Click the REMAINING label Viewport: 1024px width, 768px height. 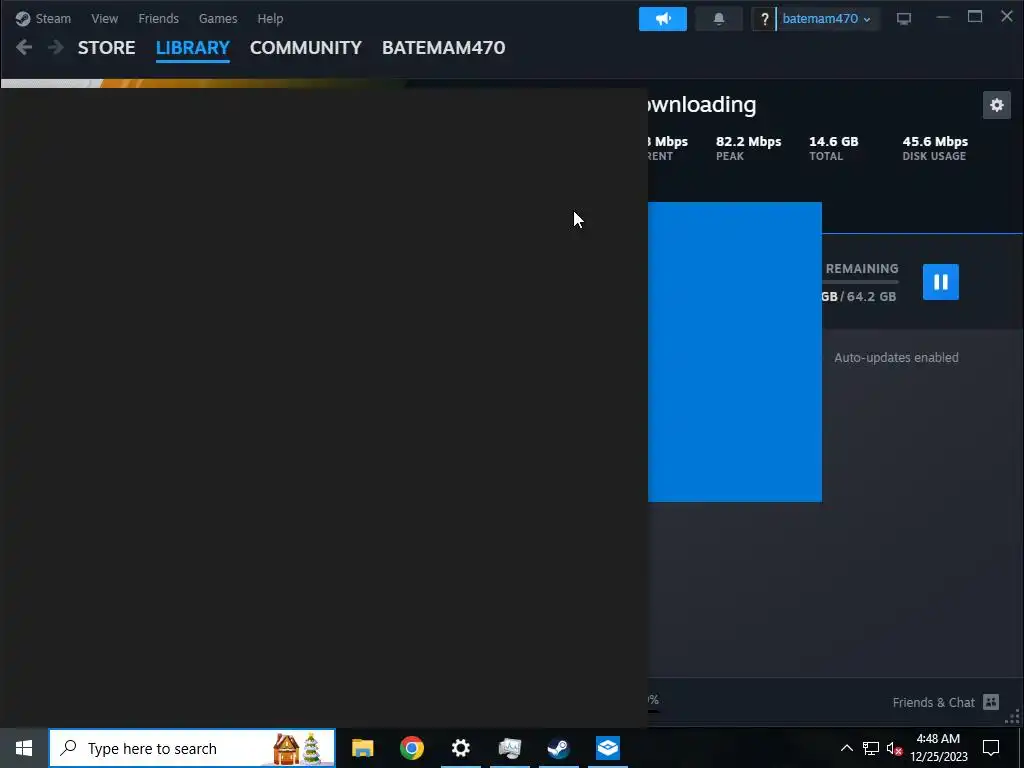click(x=862, y=269)
